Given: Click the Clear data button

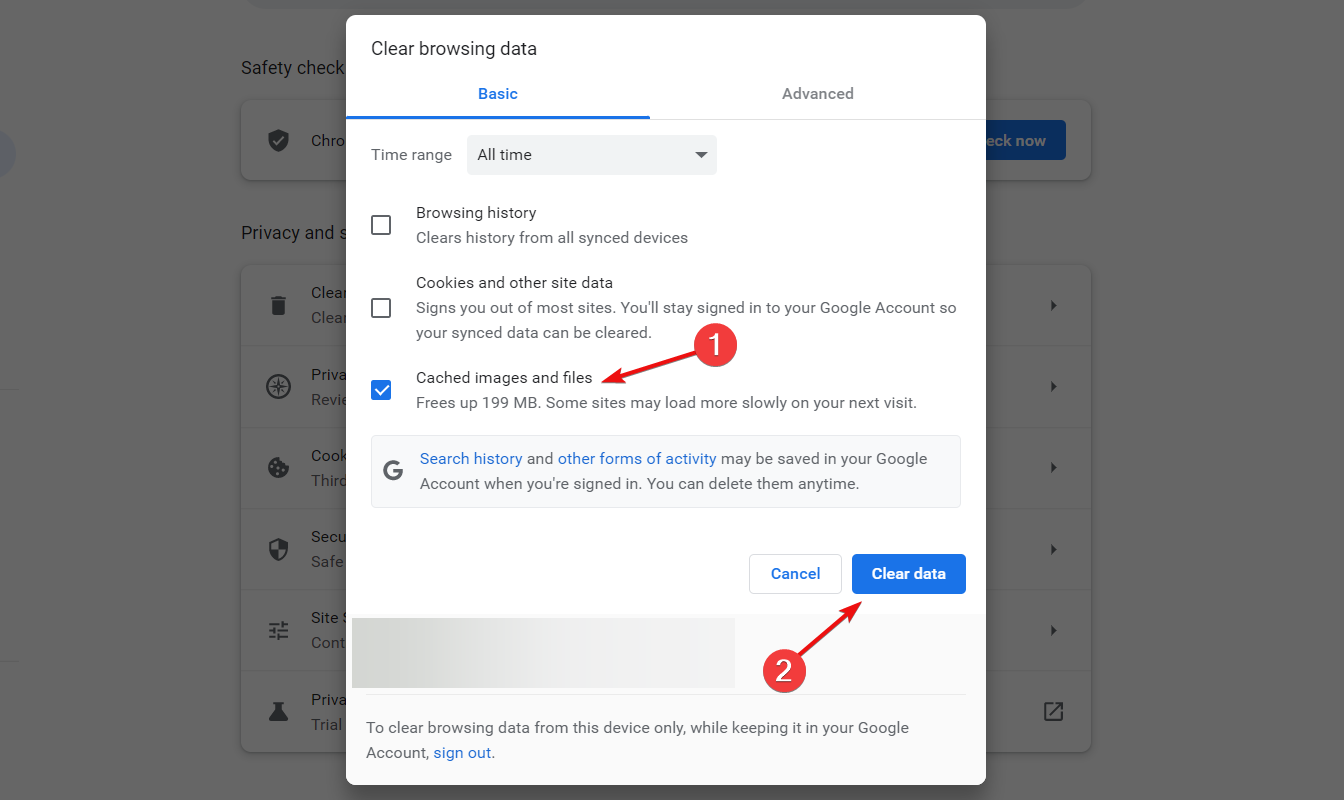Looking at the screenshot, I should click(x=909, y=574).
